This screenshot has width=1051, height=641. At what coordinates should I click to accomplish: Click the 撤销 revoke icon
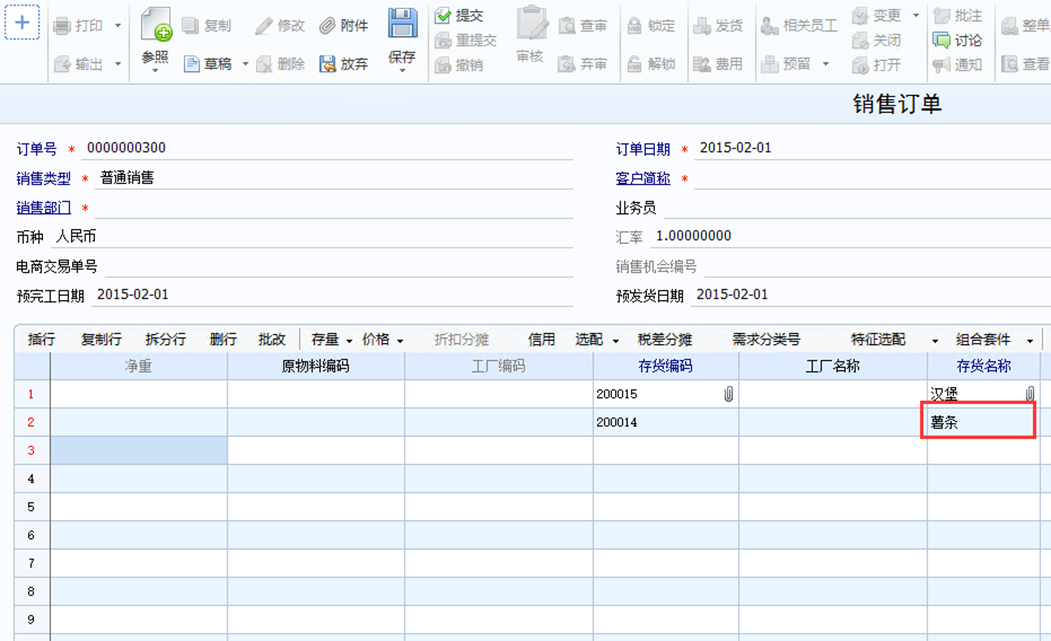(442, 65)
